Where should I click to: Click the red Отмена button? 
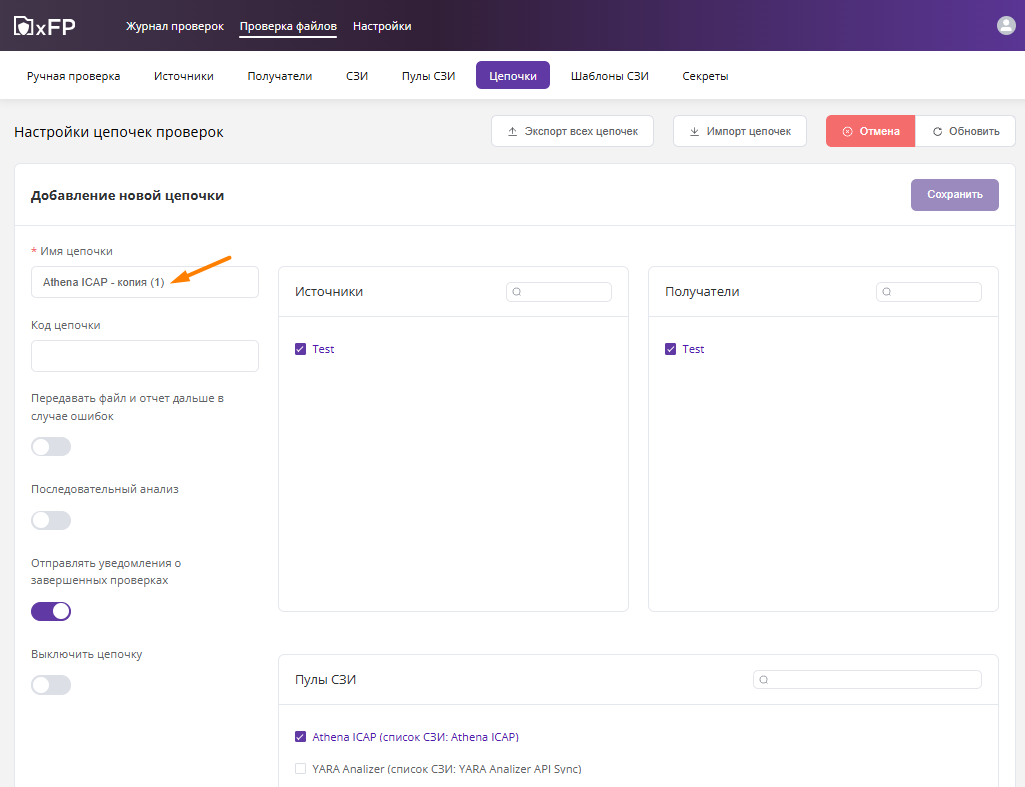[870, 131]
